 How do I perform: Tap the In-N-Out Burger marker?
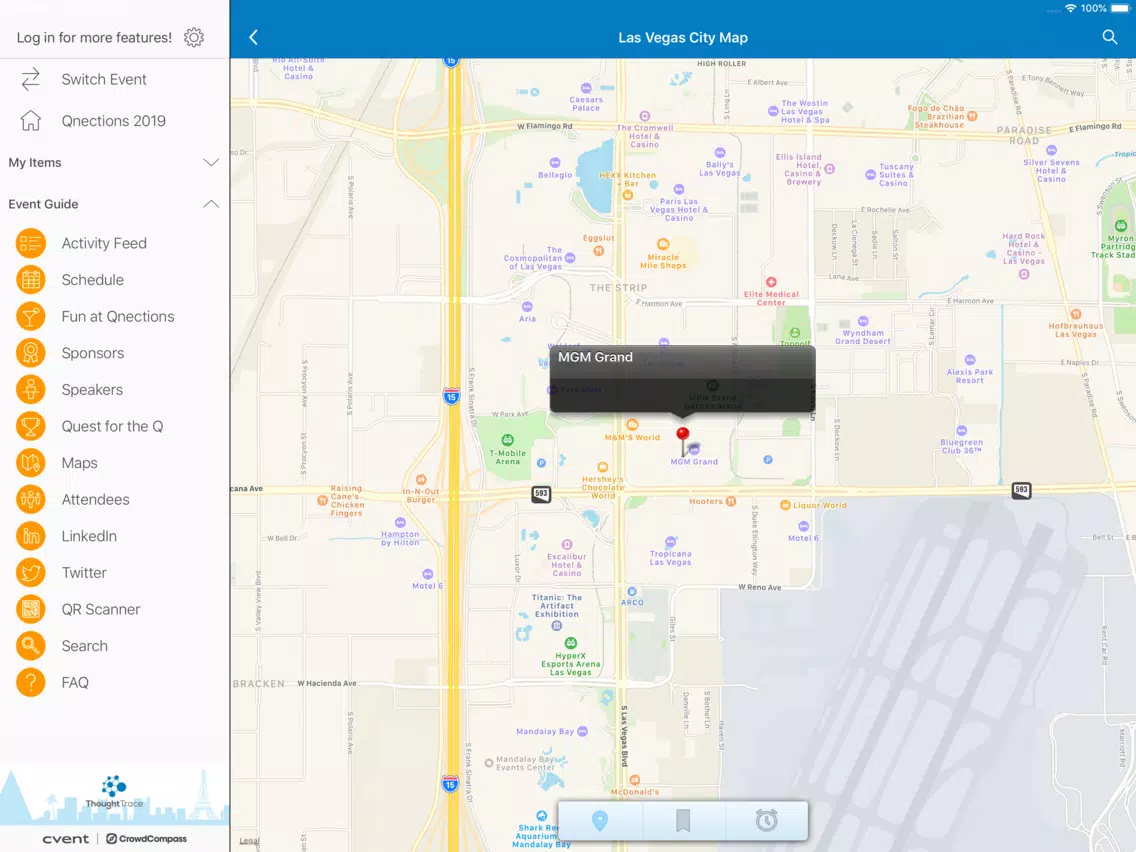(x=421, y=480)
